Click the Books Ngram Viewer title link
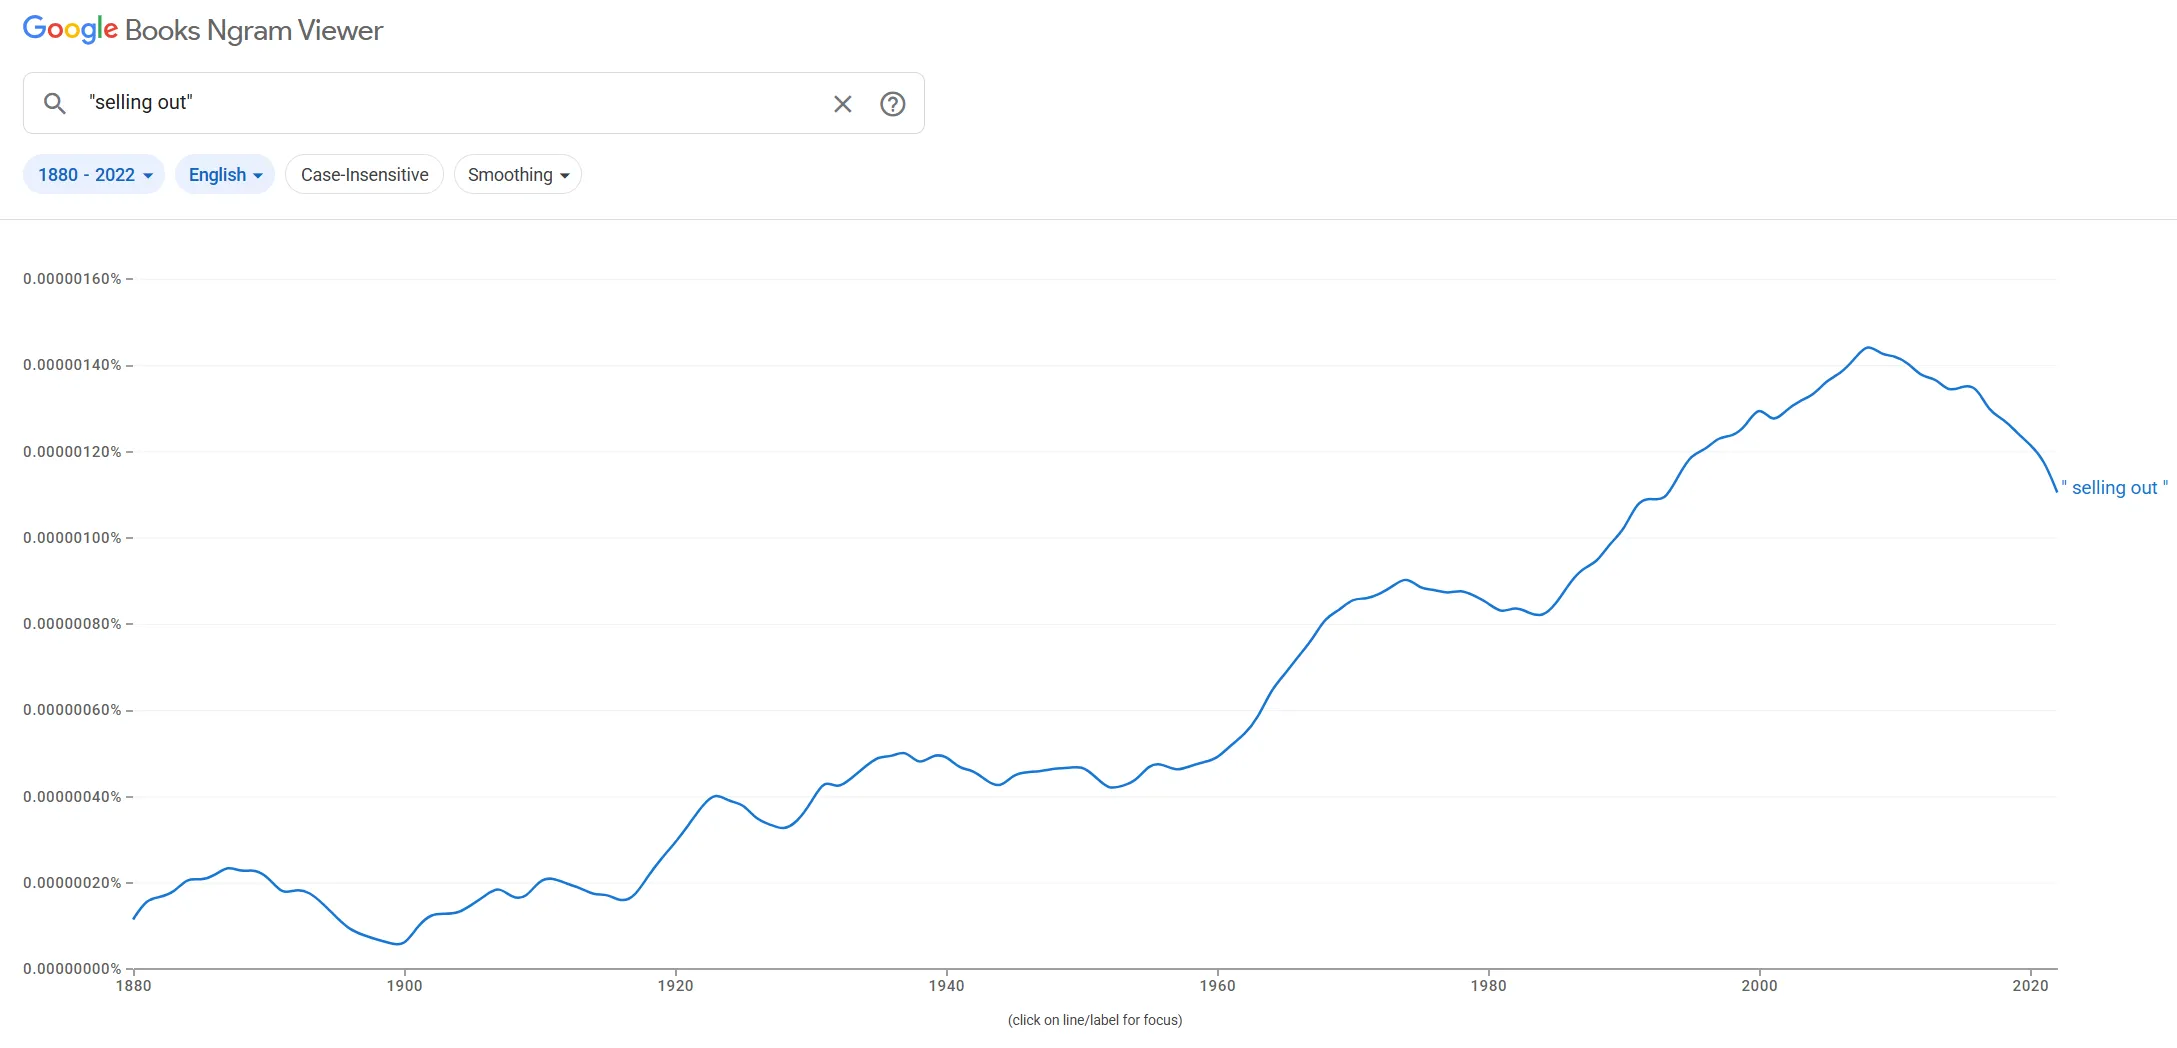Screen dimensions: 2177x1048 pyautogui.click(x=254, y=31)
